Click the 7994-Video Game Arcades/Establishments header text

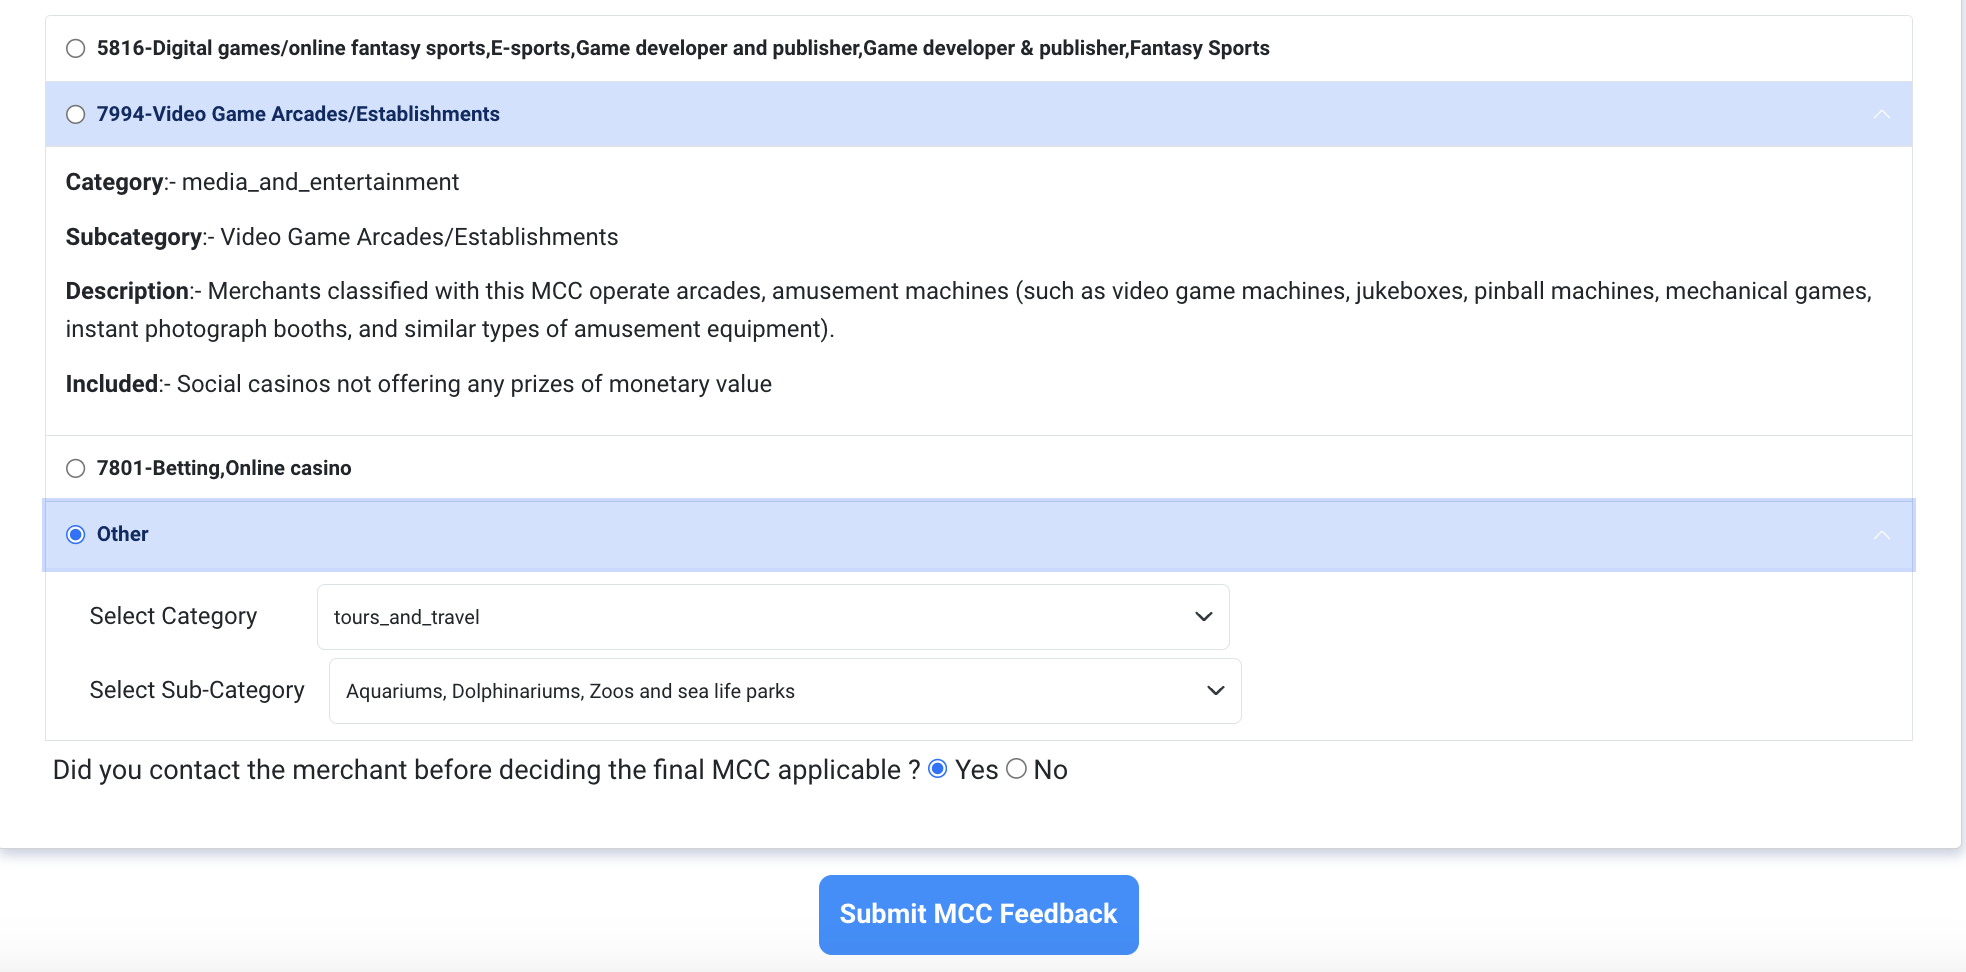point(298,115)
